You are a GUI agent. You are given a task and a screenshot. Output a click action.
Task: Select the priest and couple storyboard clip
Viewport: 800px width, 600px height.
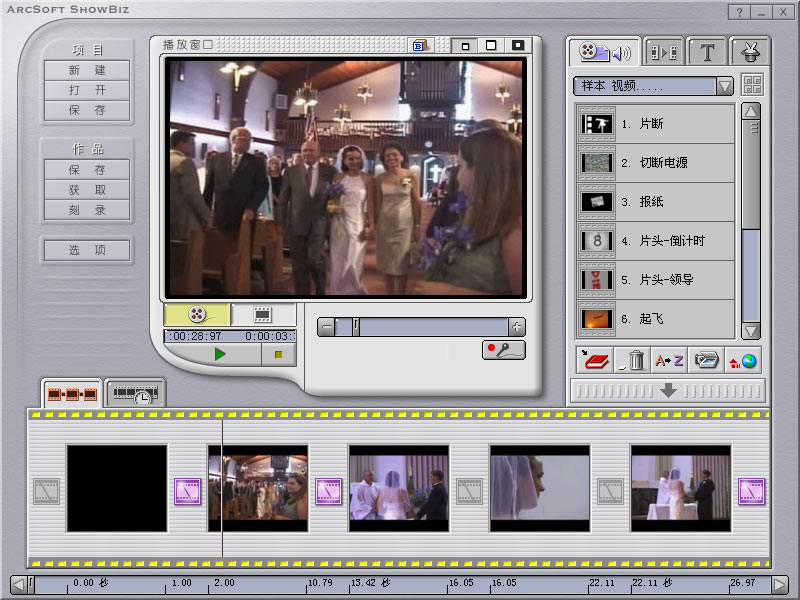(x=399, y=488)
